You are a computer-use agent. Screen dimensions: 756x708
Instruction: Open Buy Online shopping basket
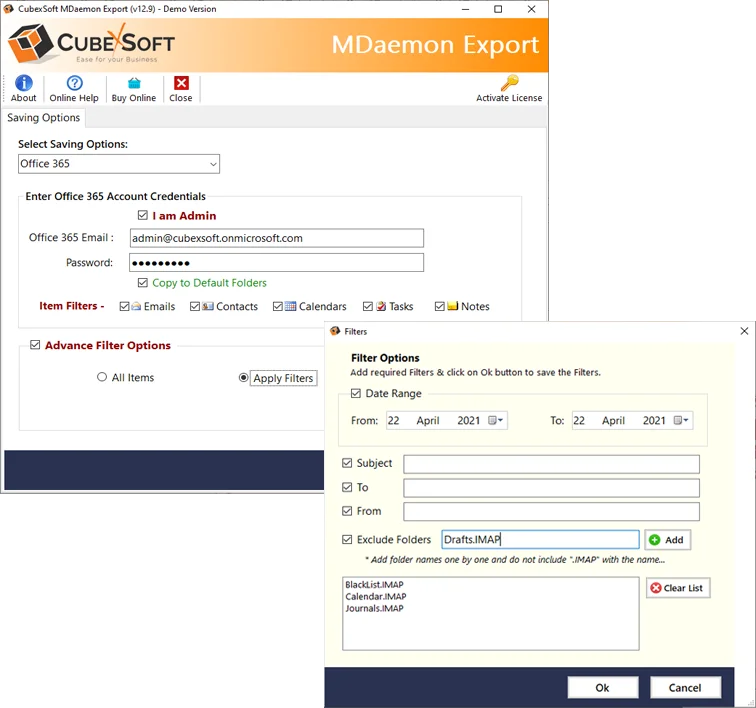(x=133, y=84)
